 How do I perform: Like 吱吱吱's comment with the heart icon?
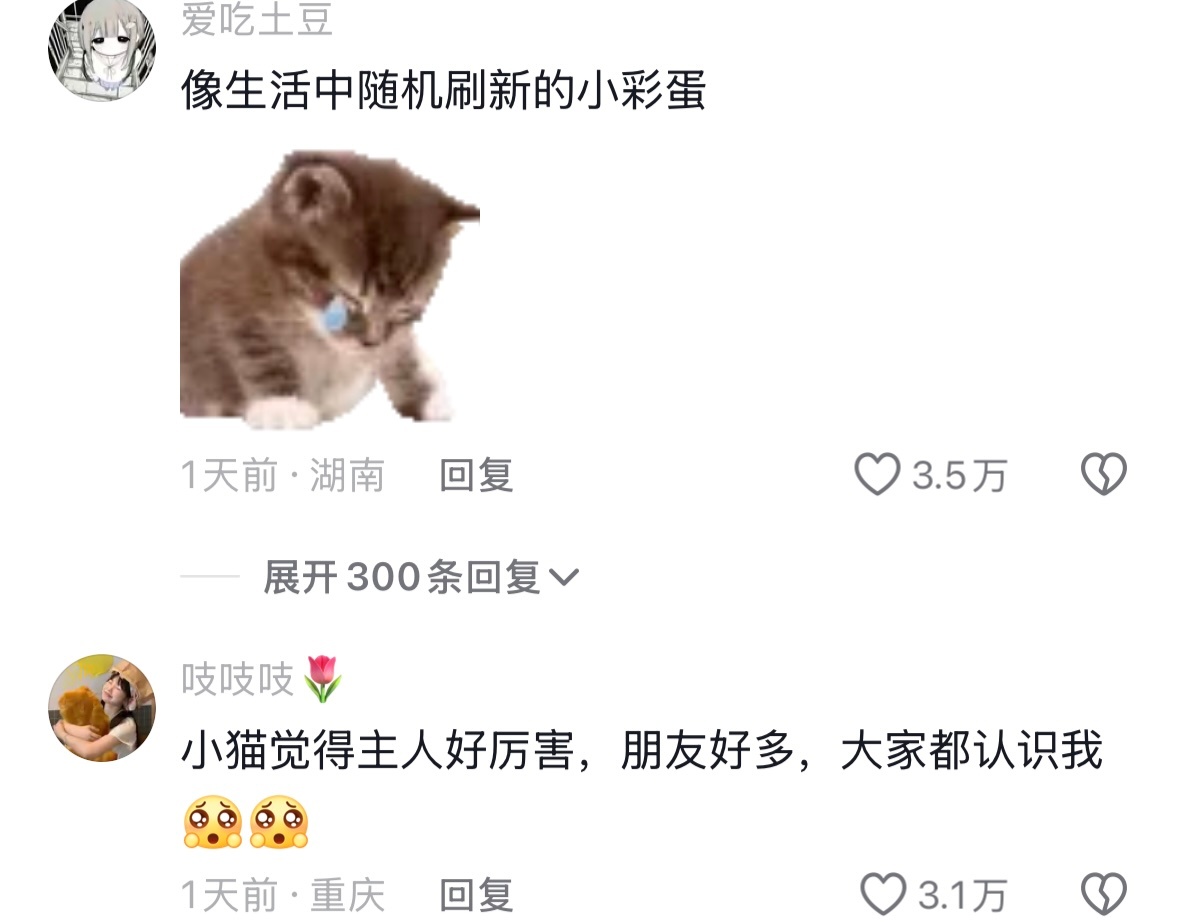(x=883, y=894)
